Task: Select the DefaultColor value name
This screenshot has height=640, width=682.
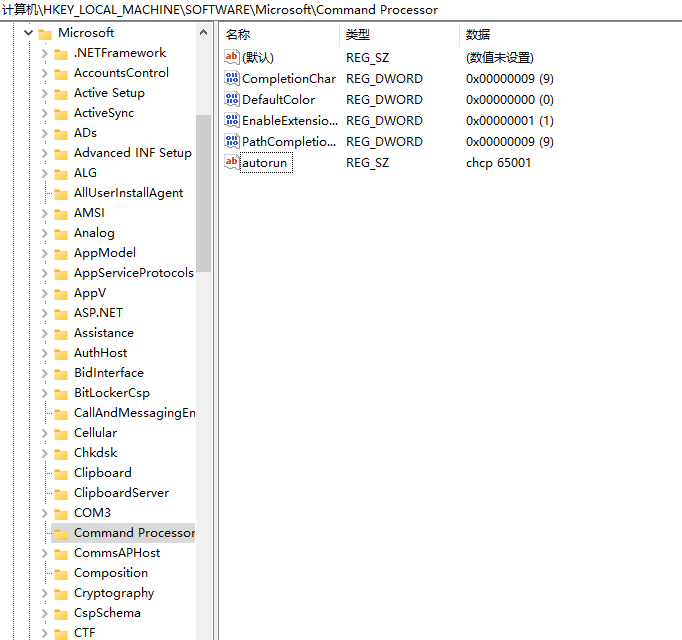Action: pos(278,100)
